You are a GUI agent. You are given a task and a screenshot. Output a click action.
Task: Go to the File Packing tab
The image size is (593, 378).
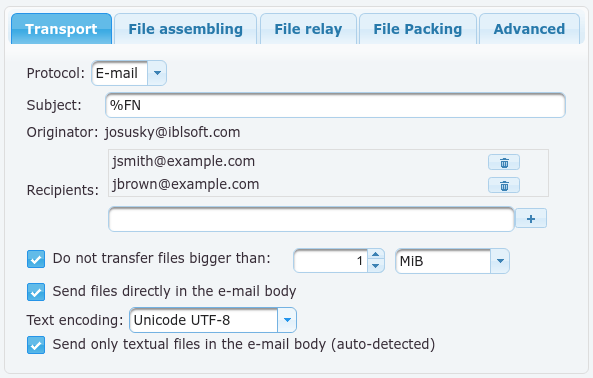(418, 29)
